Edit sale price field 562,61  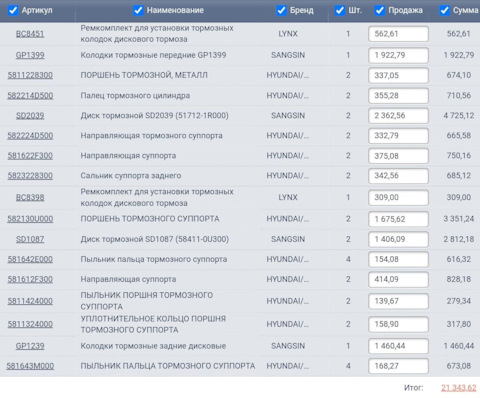pos(398,34)
